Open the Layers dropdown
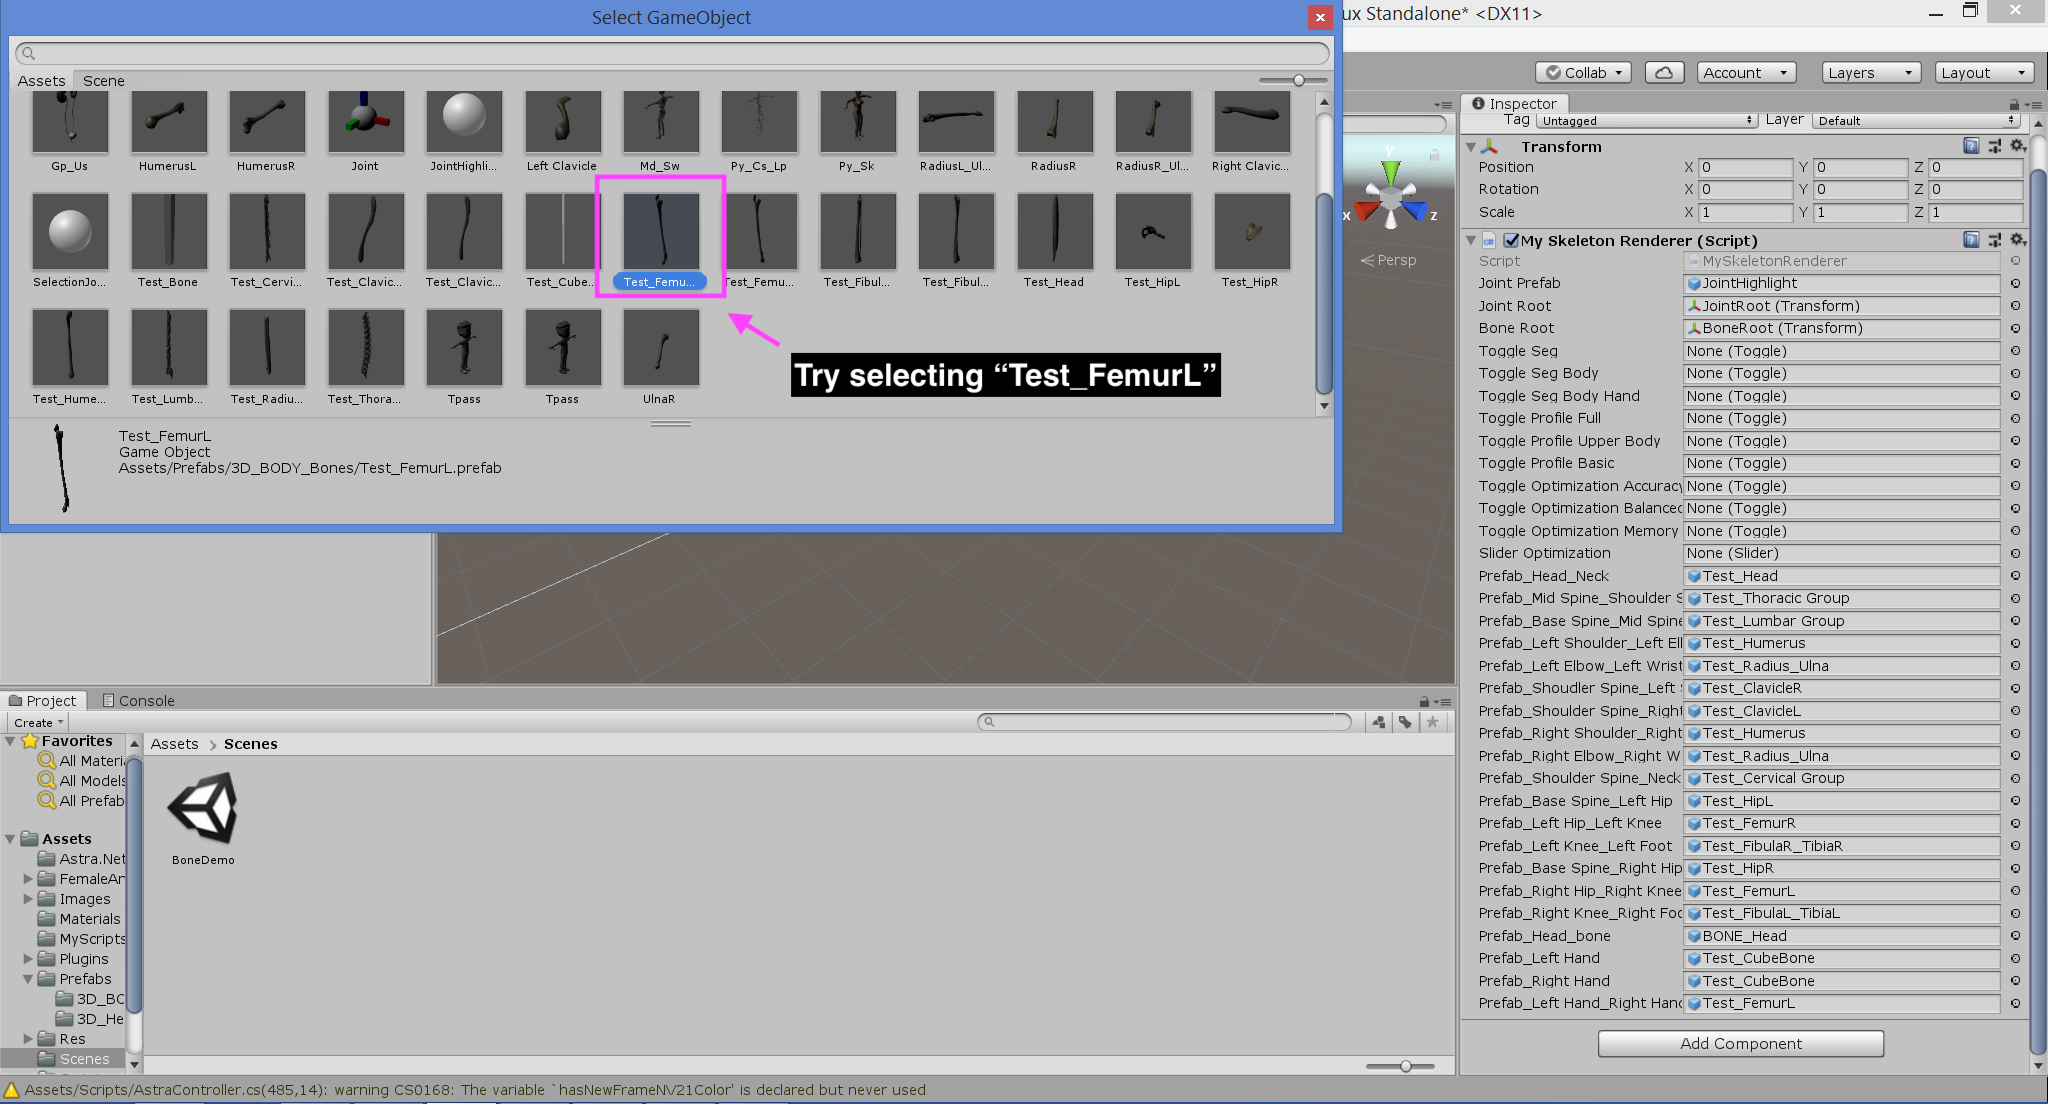 (1870, 72)
